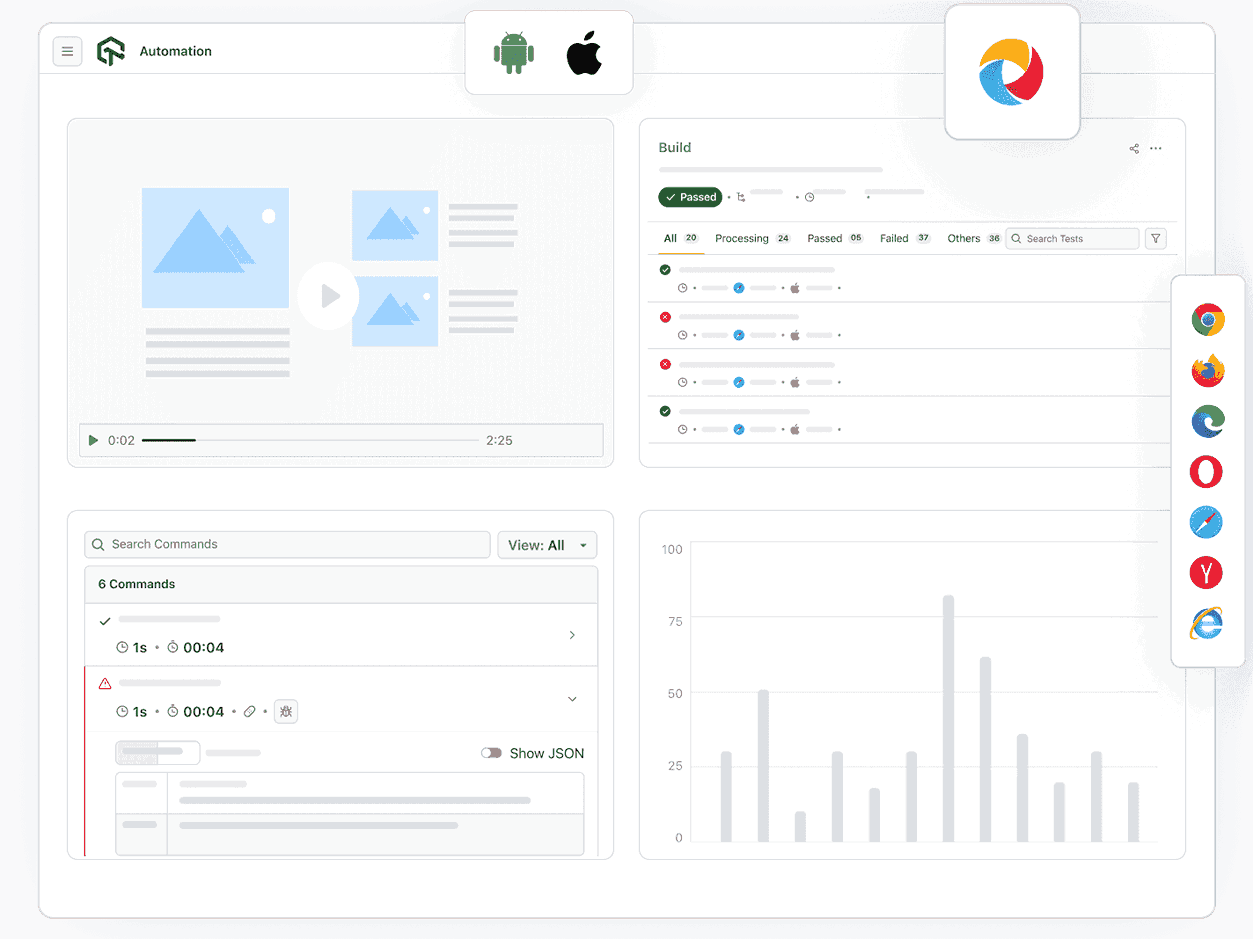The image size is (1253, 939).
Task: Open the three-dot menu in Build panel
Action: pyautogui.click(x=1156, y=148)
